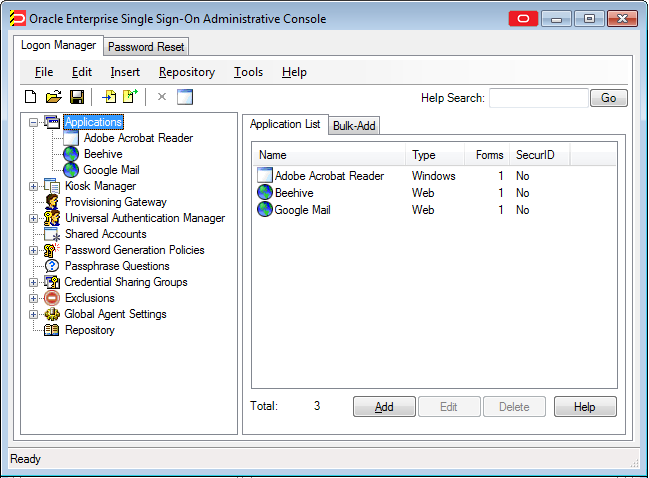The image size is (649, 478).
Task: Click the window-shaped toolbar icon
Action: click(185, 97)
